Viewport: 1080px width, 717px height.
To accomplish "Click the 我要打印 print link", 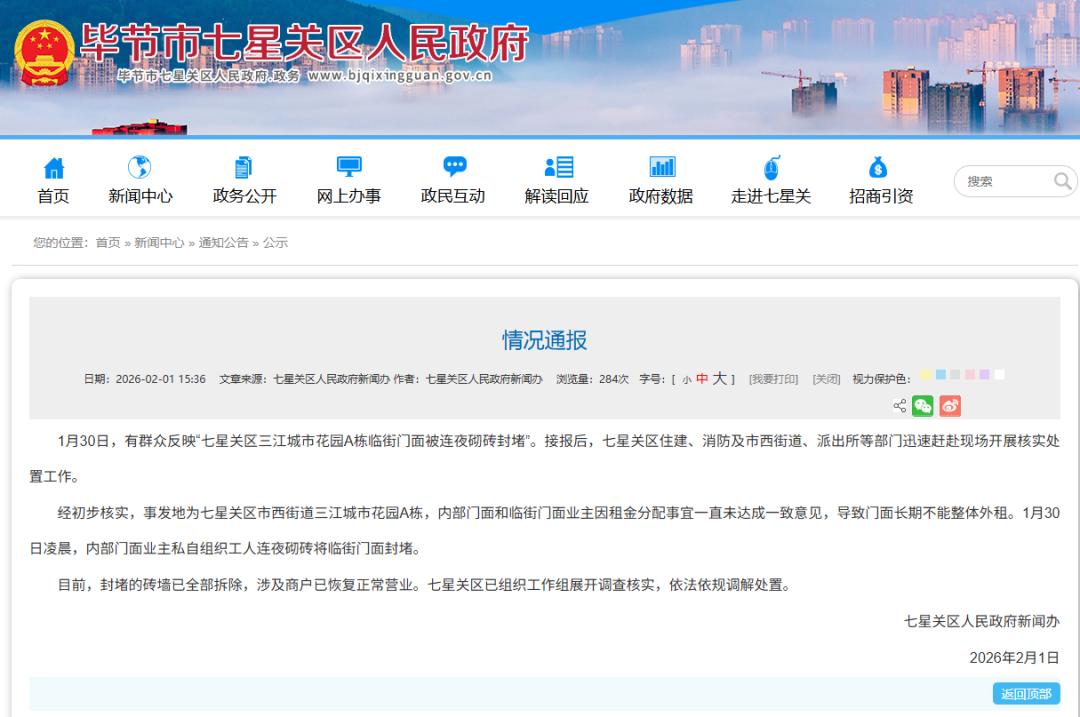I will [x=773, y=380].
